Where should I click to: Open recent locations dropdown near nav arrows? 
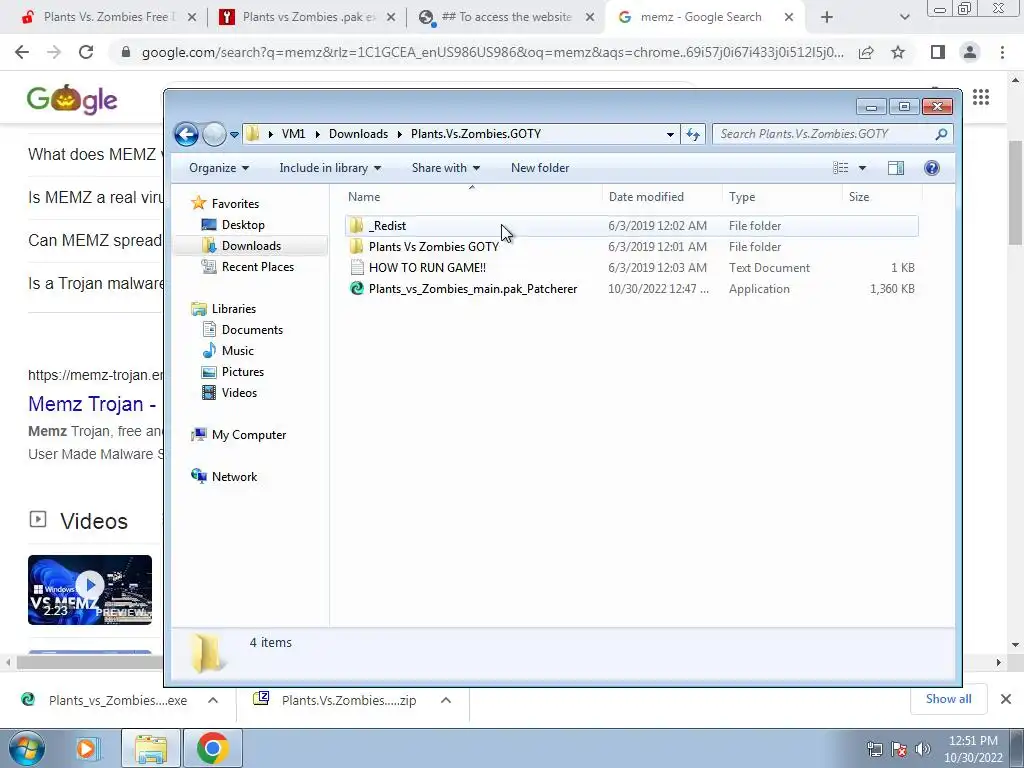234,135
